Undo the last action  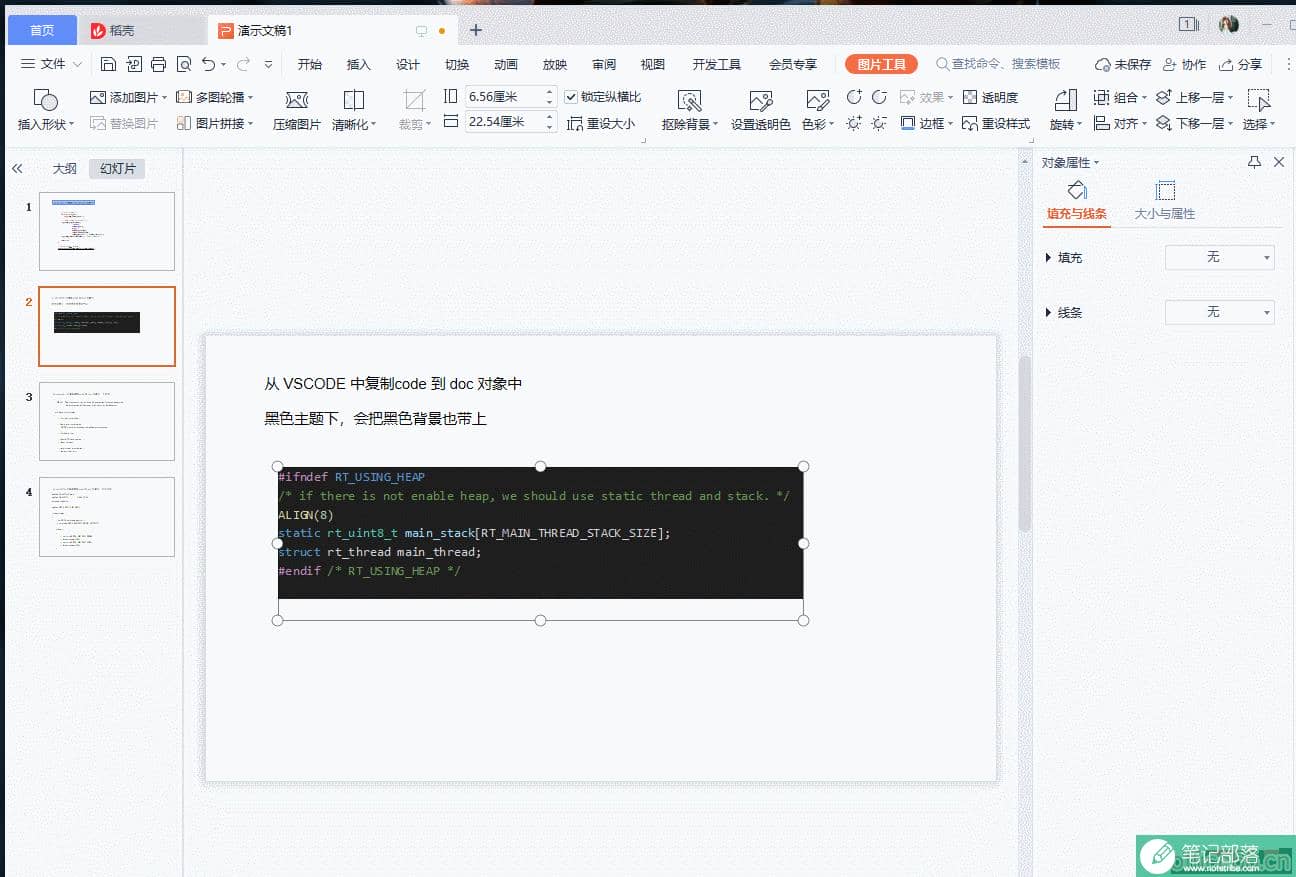pos(208,64)
